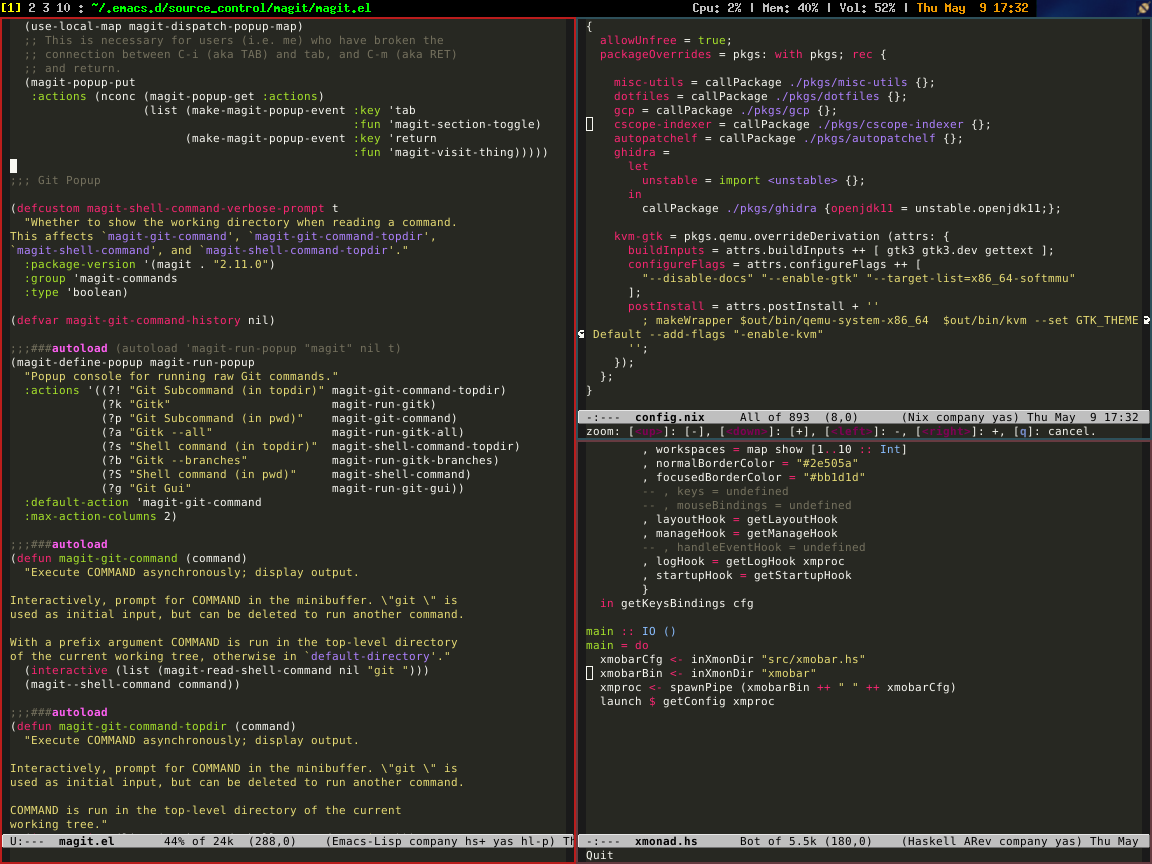The width and height of the screenshot is (1152, 864).
Task: Click the hs+ minor mode indicator
Action: pos(475,841)
